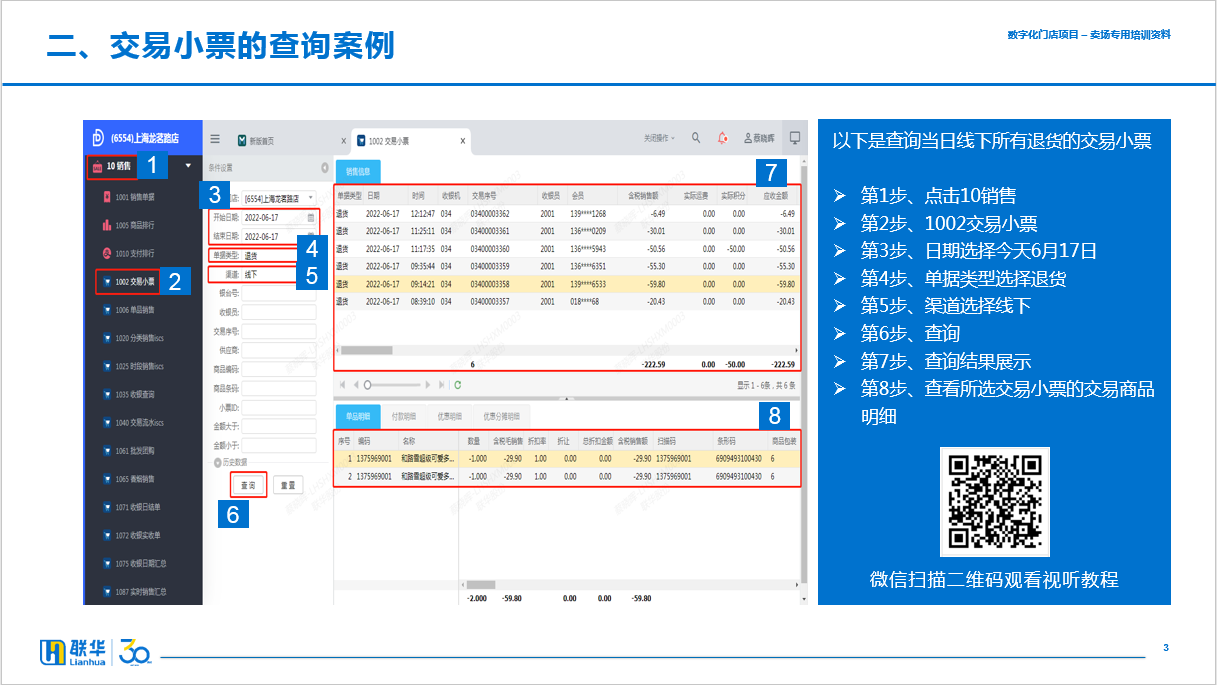Click the detail table horizontal scrollbar
The height and width of the screenshot is (685, 1217).
482,584
